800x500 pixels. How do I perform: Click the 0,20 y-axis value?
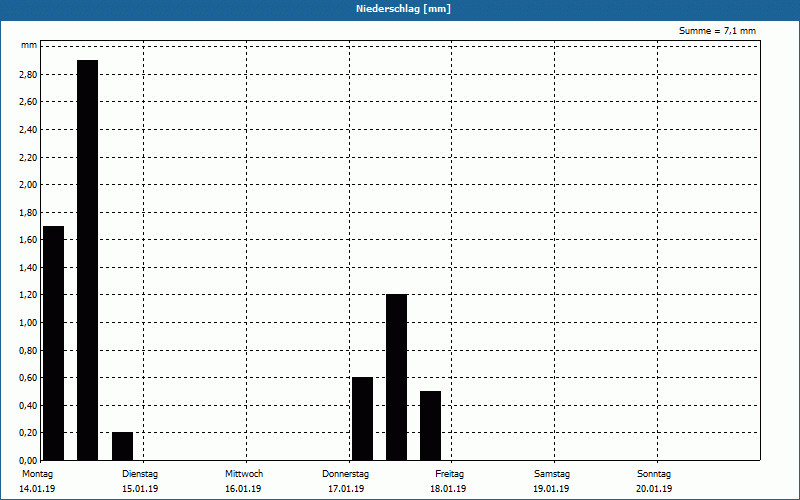28,433
